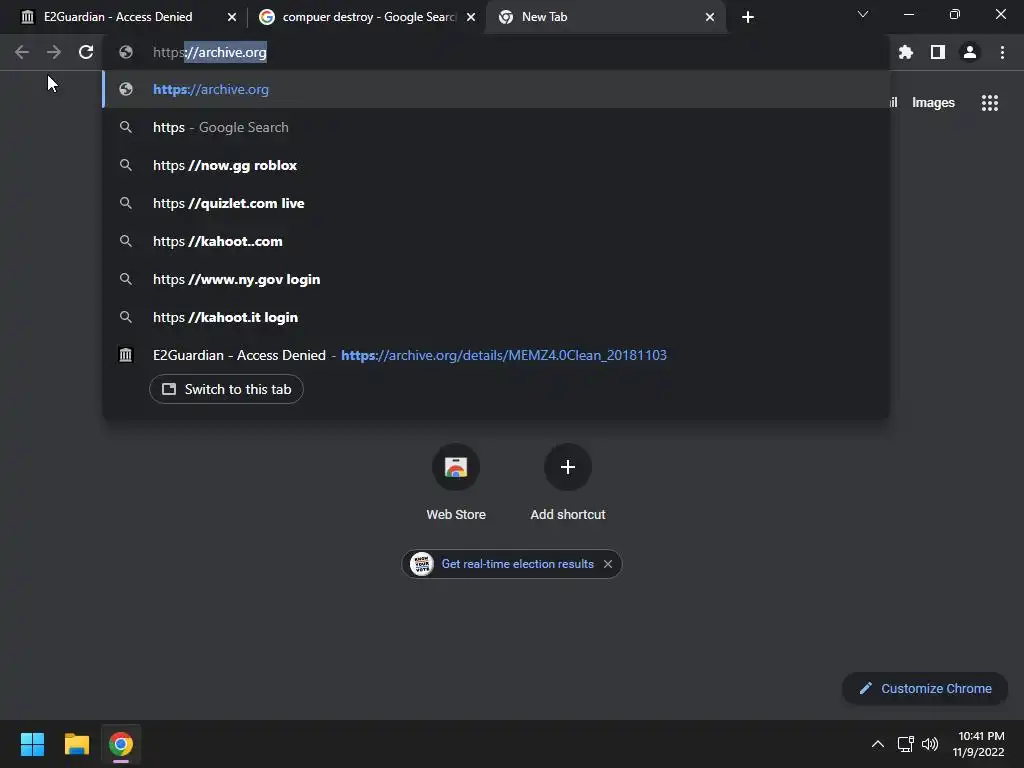Open File Explorer from the taskbar
The height and width of the screenshot is (768, 1024).
pos(76,744)
